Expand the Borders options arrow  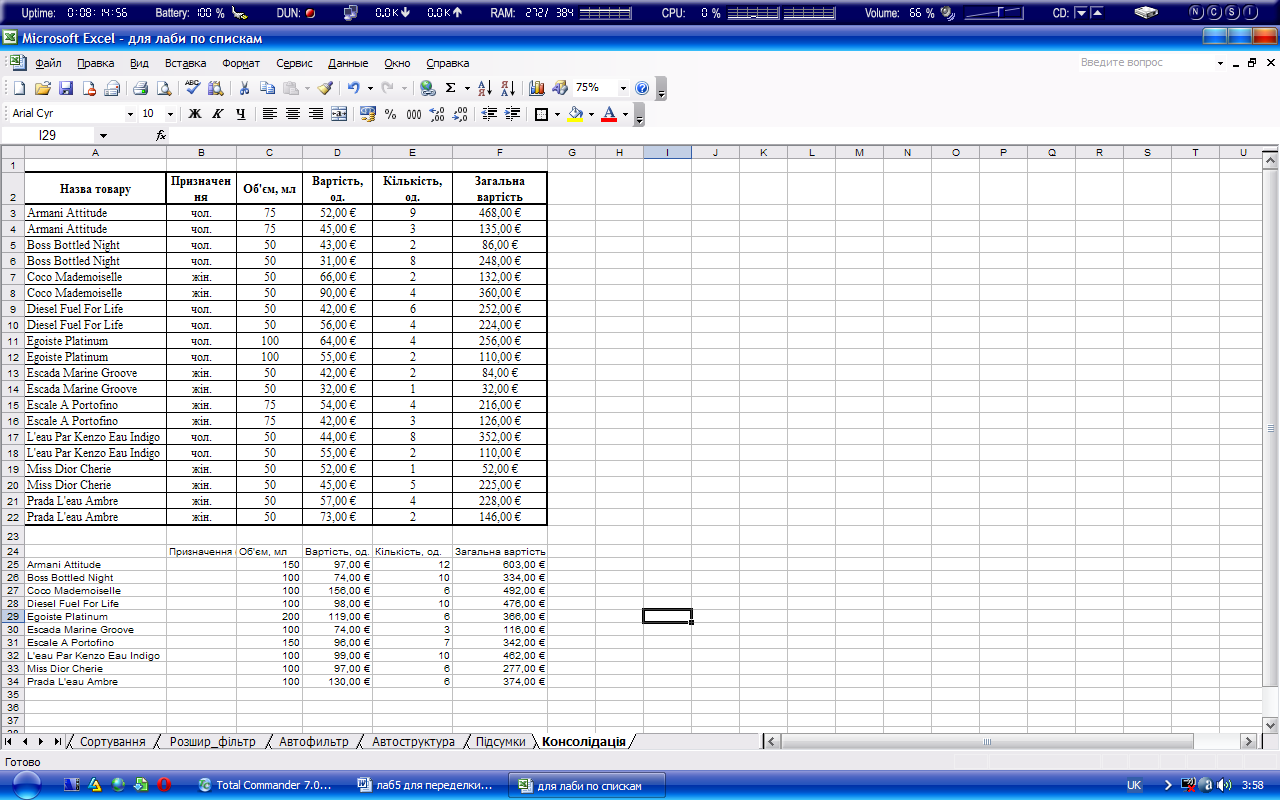(557, 114)
